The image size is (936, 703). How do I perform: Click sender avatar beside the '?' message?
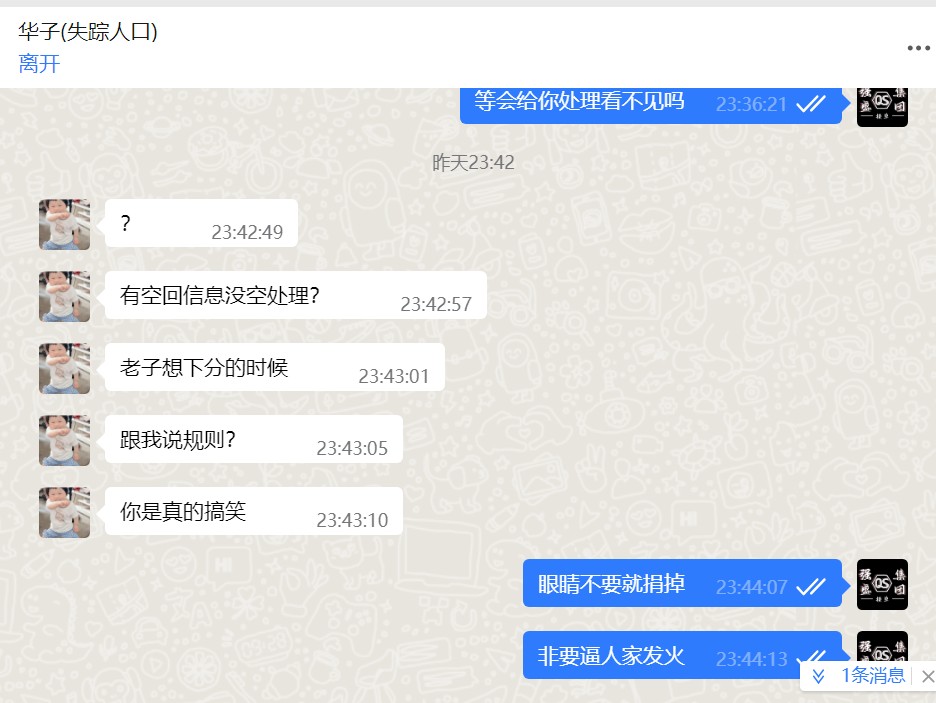(x=64, y=224)
